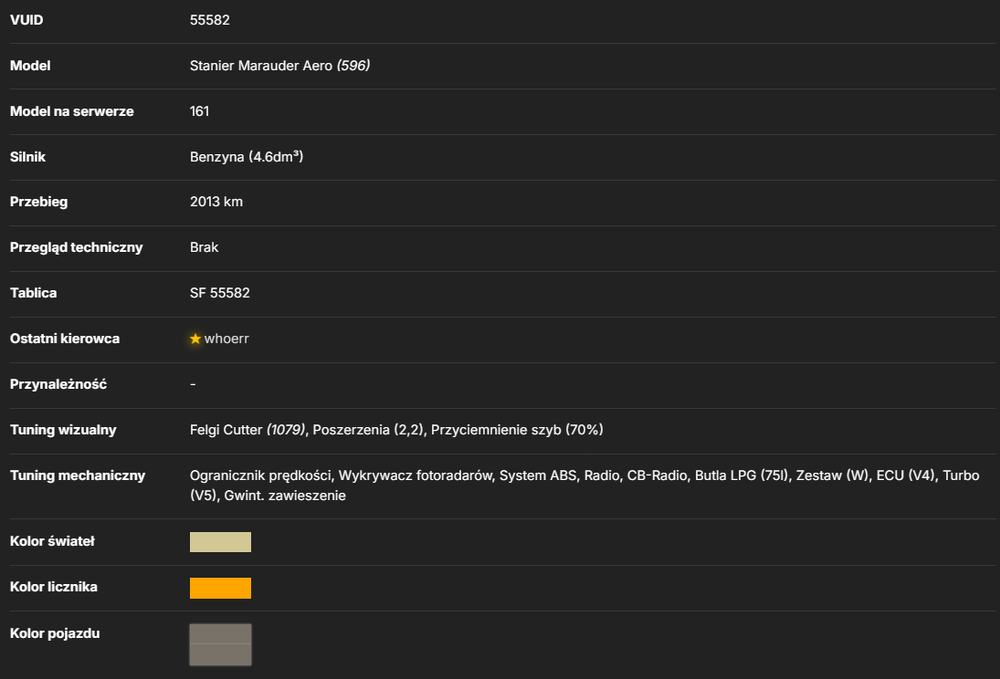
Task: Click the Przegląd techniczny value Brak
Action: point(204,247)
